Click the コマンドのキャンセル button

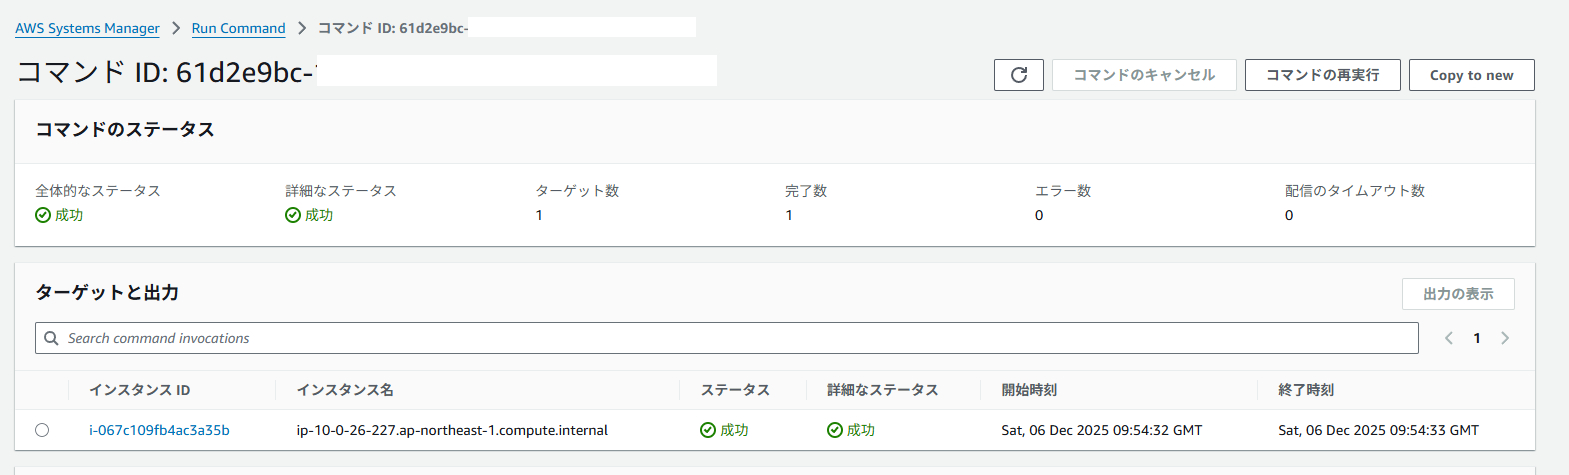pos(1144,75)
